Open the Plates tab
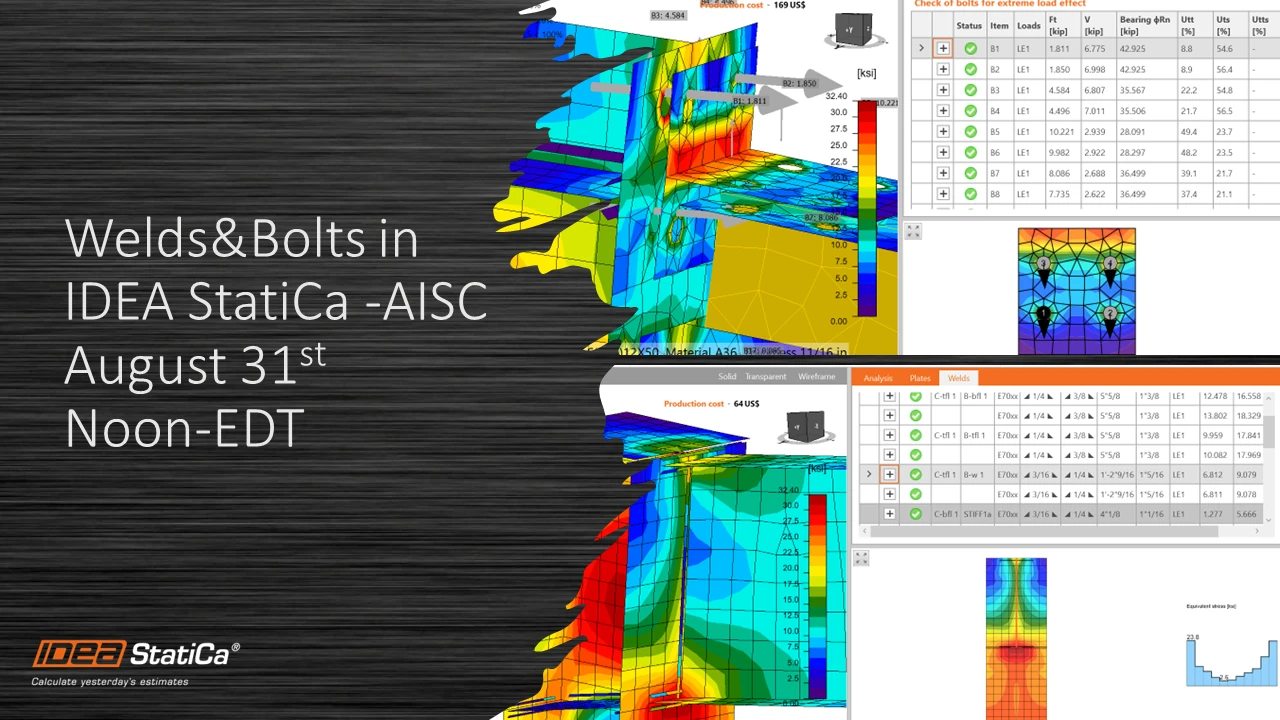1280x720 pixels. coord(920,378)
